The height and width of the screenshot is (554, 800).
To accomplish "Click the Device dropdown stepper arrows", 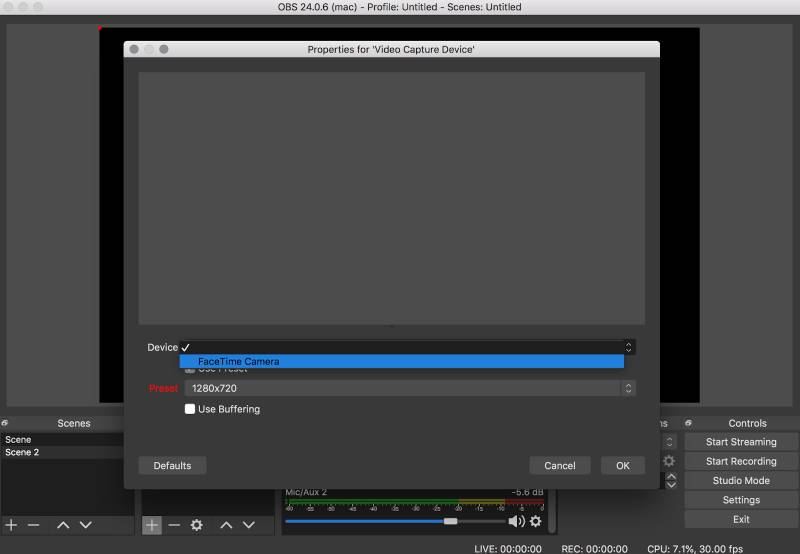I will click(629, 347).
